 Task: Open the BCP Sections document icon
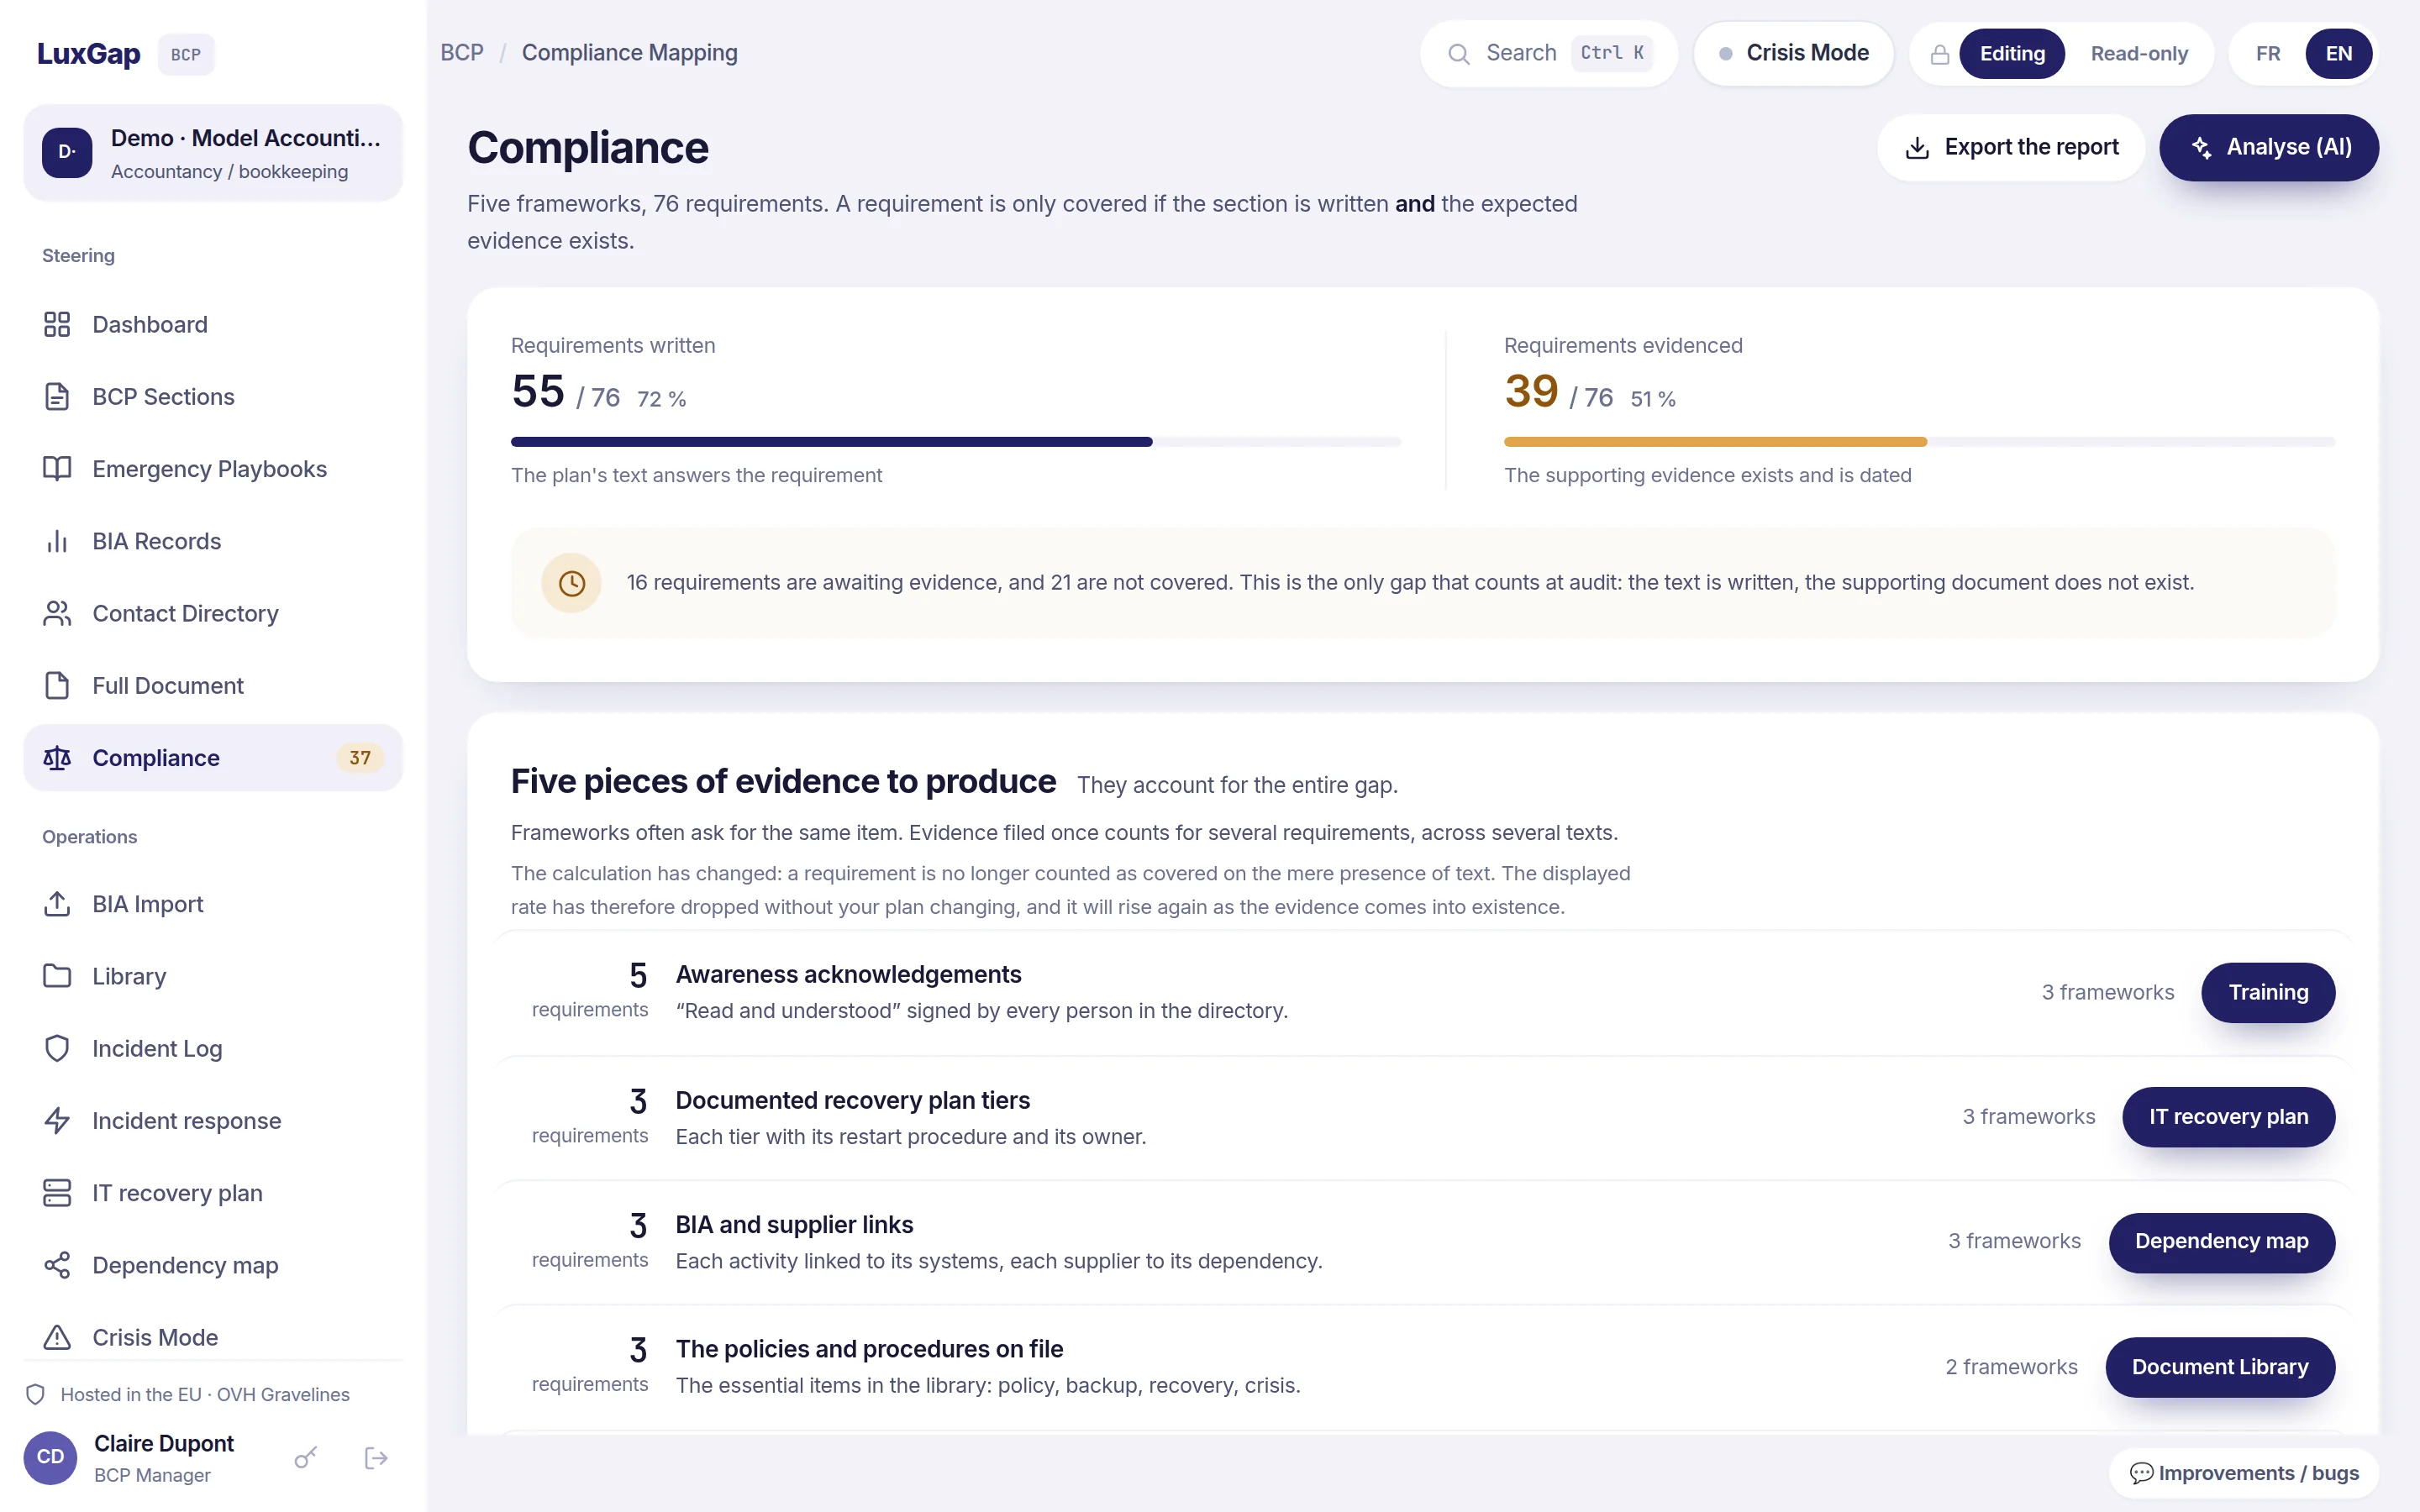(57, 397)
